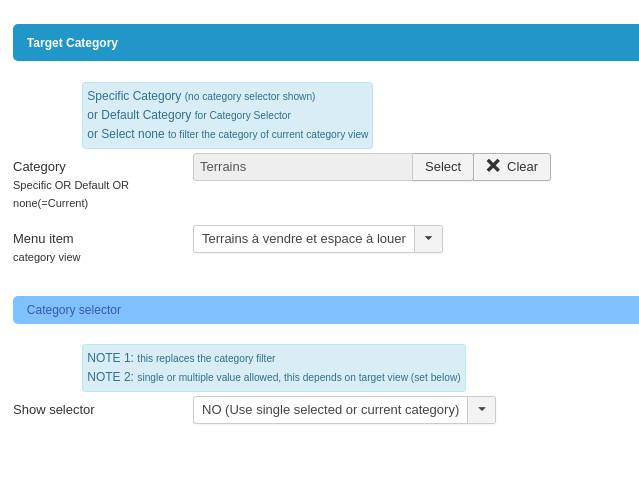
Task: Click the 'Specific OR Default OR' sublabel
Action: pyautogui.click(x=71, y=185)
